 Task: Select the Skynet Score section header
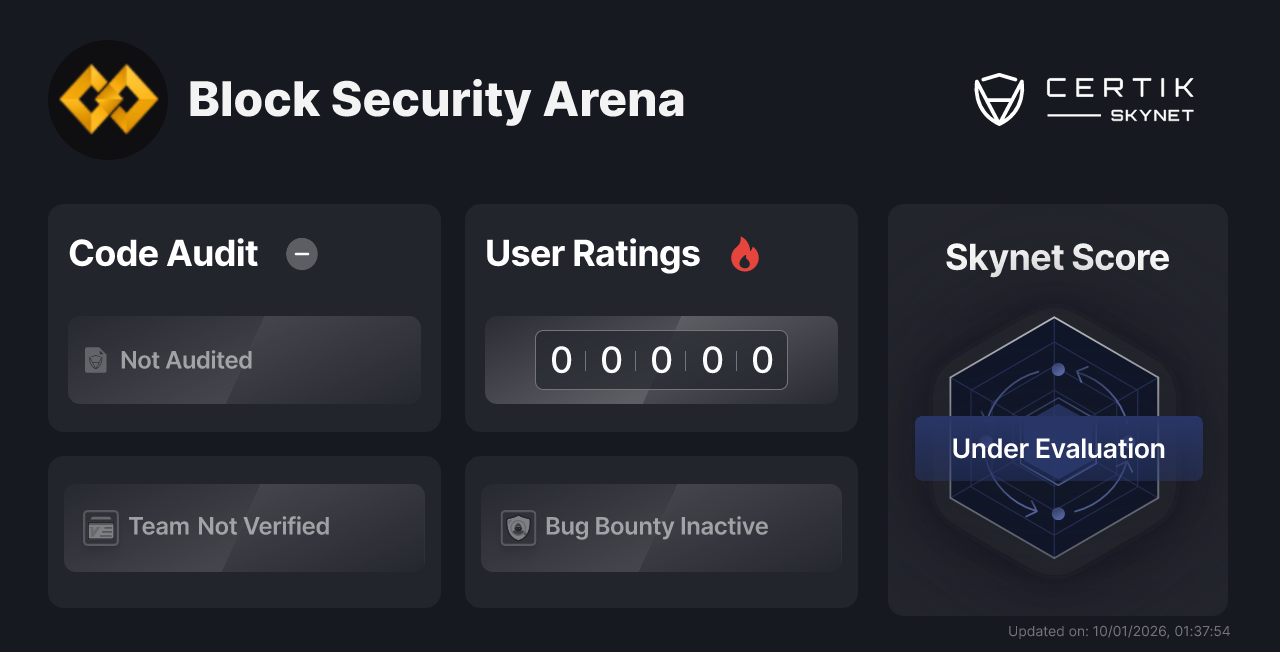1057,258
